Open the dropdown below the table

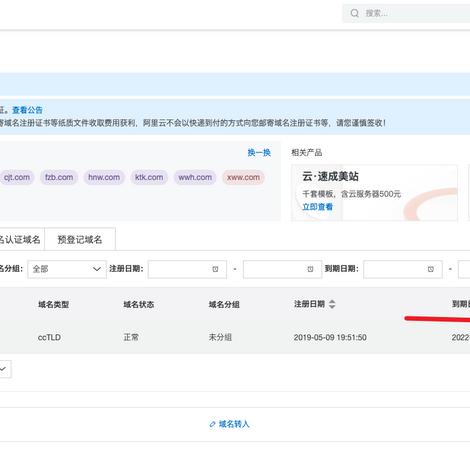point(5,369)
